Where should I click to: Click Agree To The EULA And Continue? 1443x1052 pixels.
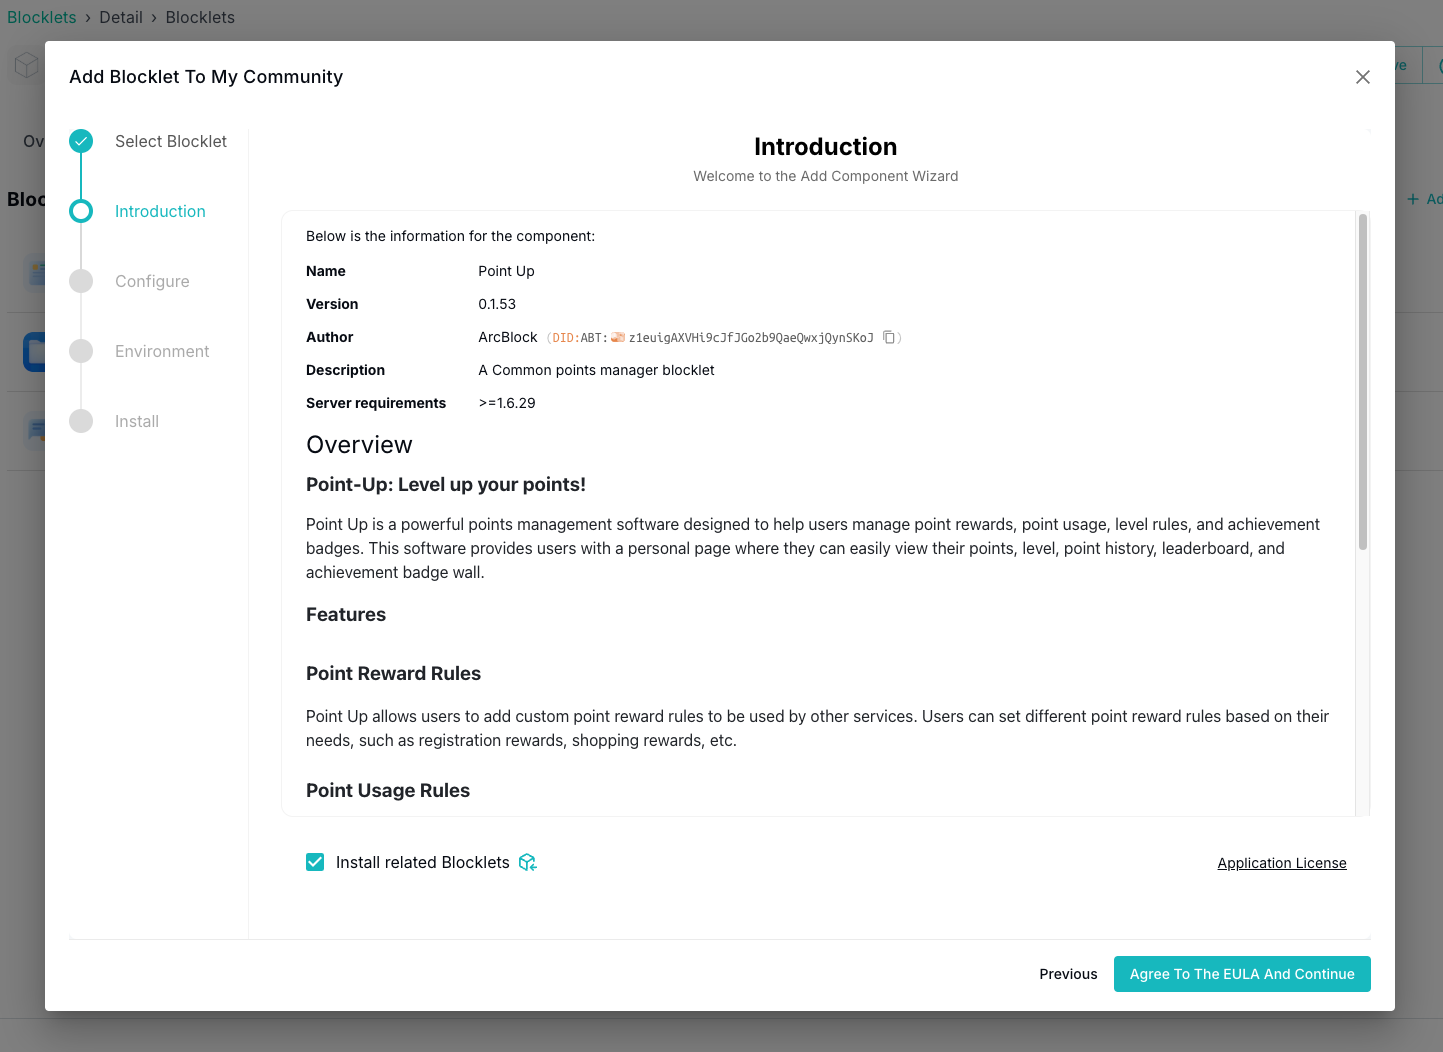click(1241, 974)
